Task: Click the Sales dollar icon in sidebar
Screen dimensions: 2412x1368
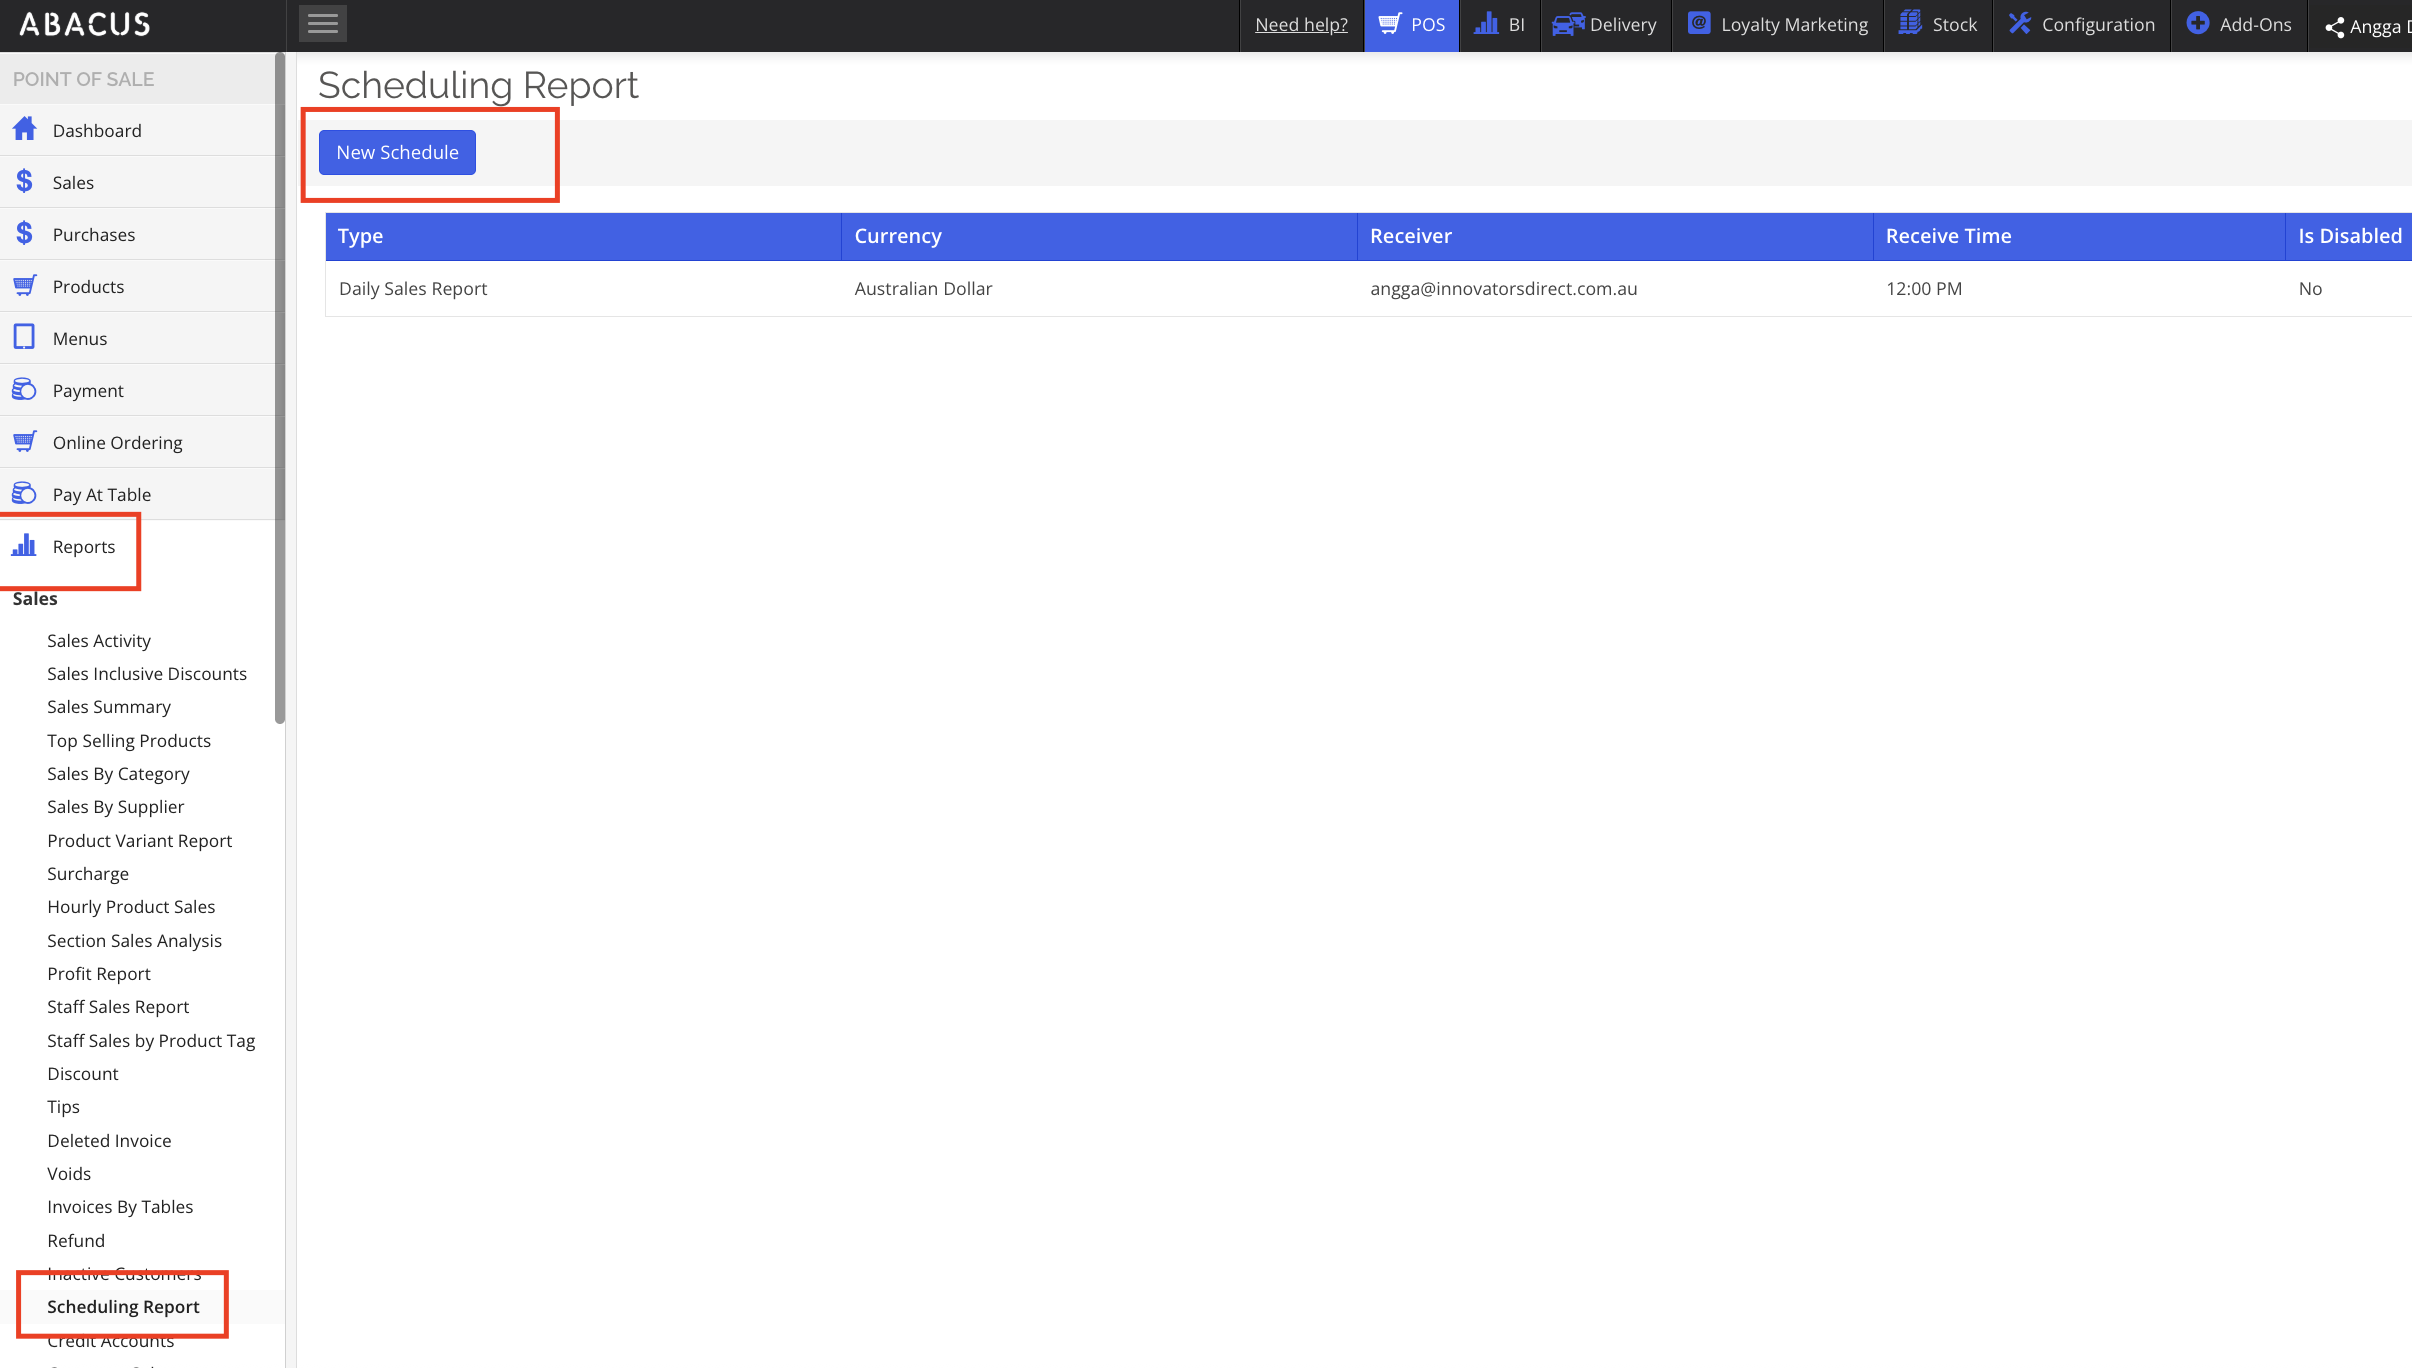Action: click(x=25, y=182)
